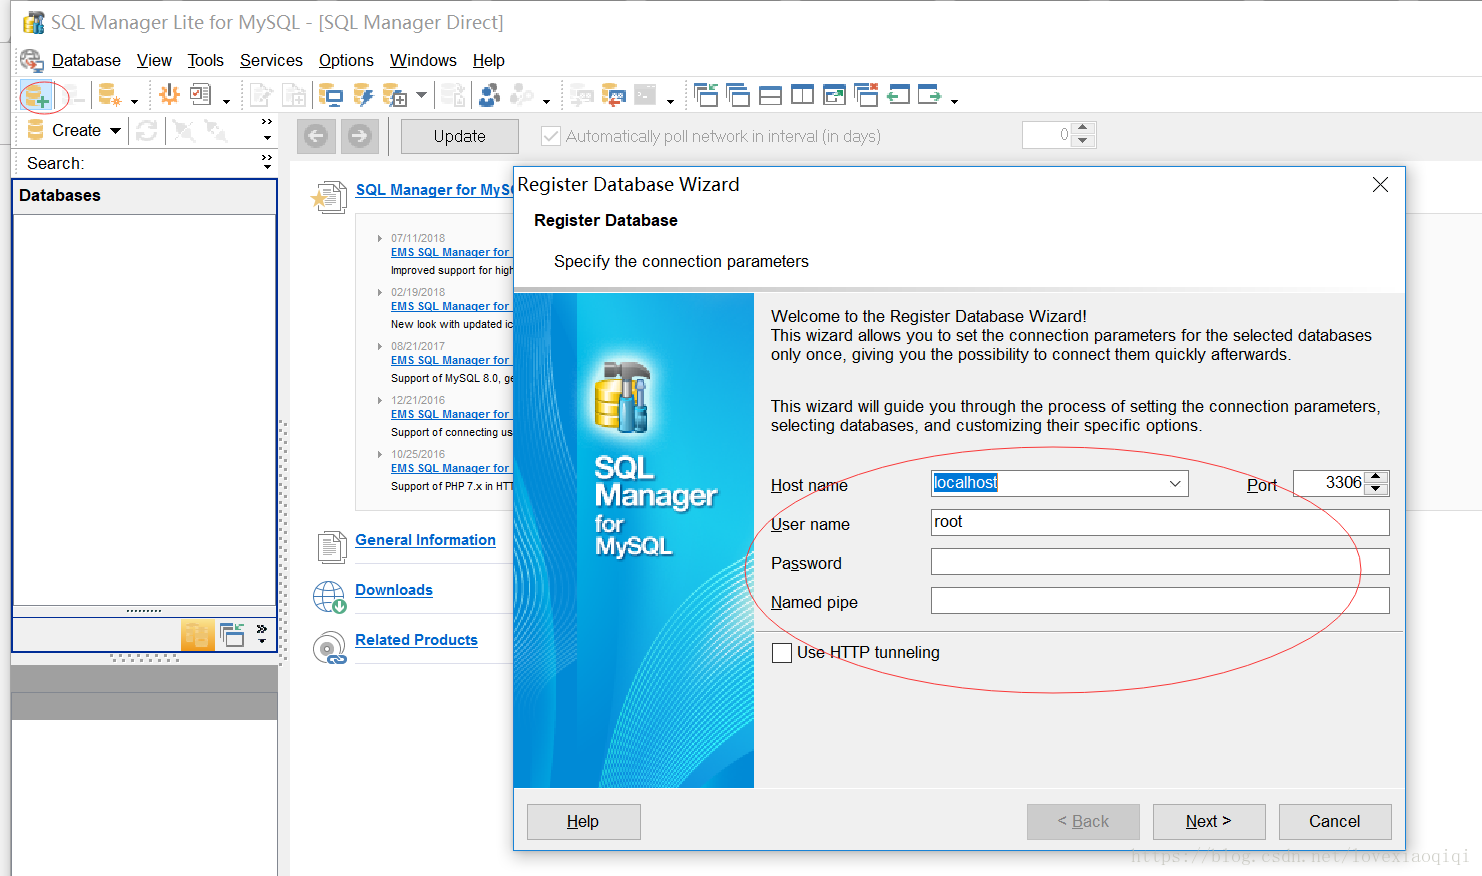Click the back arrow navigation button
Image resolution: width=1482 pixels, height=876 pixels.
tap(316, 136)
